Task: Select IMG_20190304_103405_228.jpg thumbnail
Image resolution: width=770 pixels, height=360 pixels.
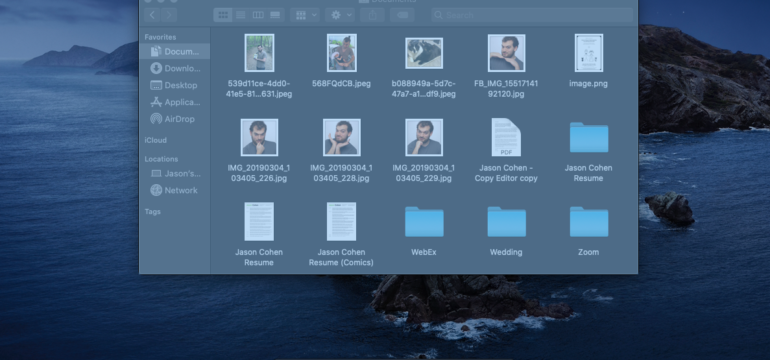Action: pyautogui.click(x=342, y=138)
